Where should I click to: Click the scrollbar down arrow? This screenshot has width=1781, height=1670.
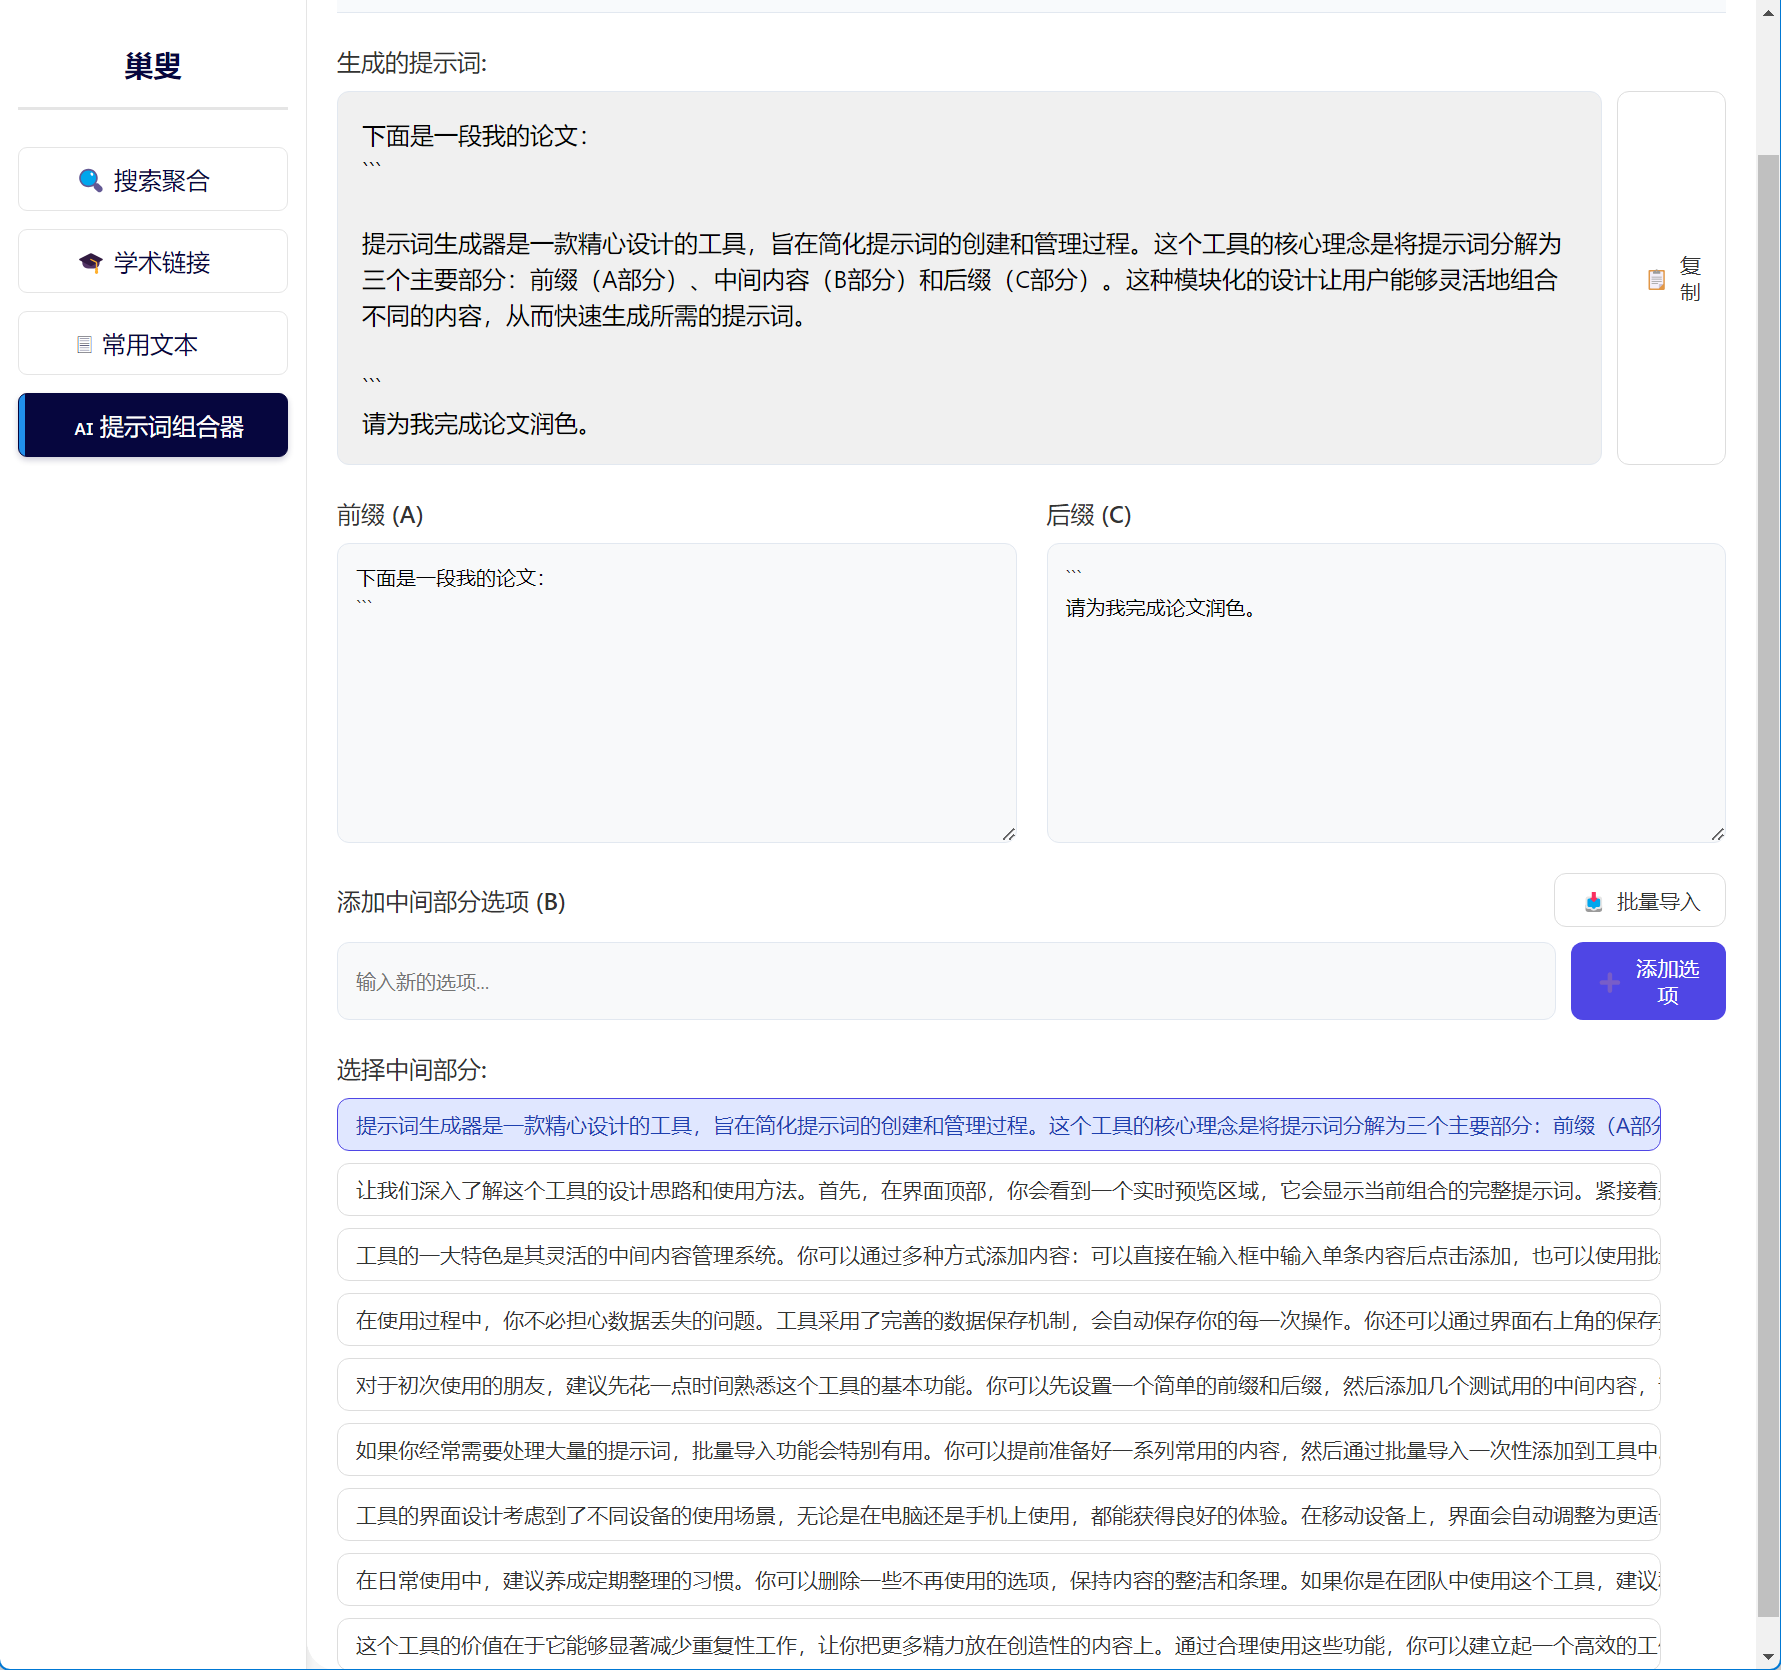(x=1768, y=1657)
